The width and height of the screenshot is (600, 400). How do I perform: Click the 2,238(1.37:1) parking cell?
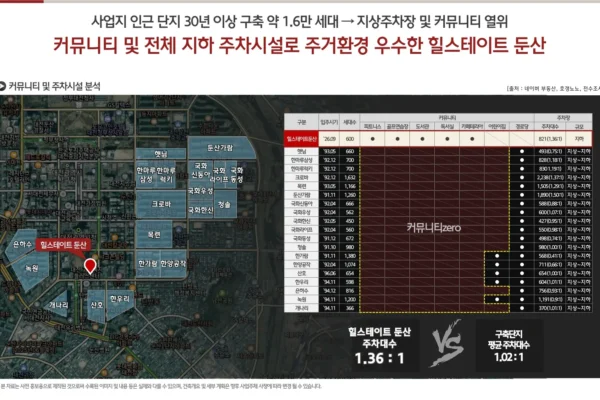click(x=550, y=178)
